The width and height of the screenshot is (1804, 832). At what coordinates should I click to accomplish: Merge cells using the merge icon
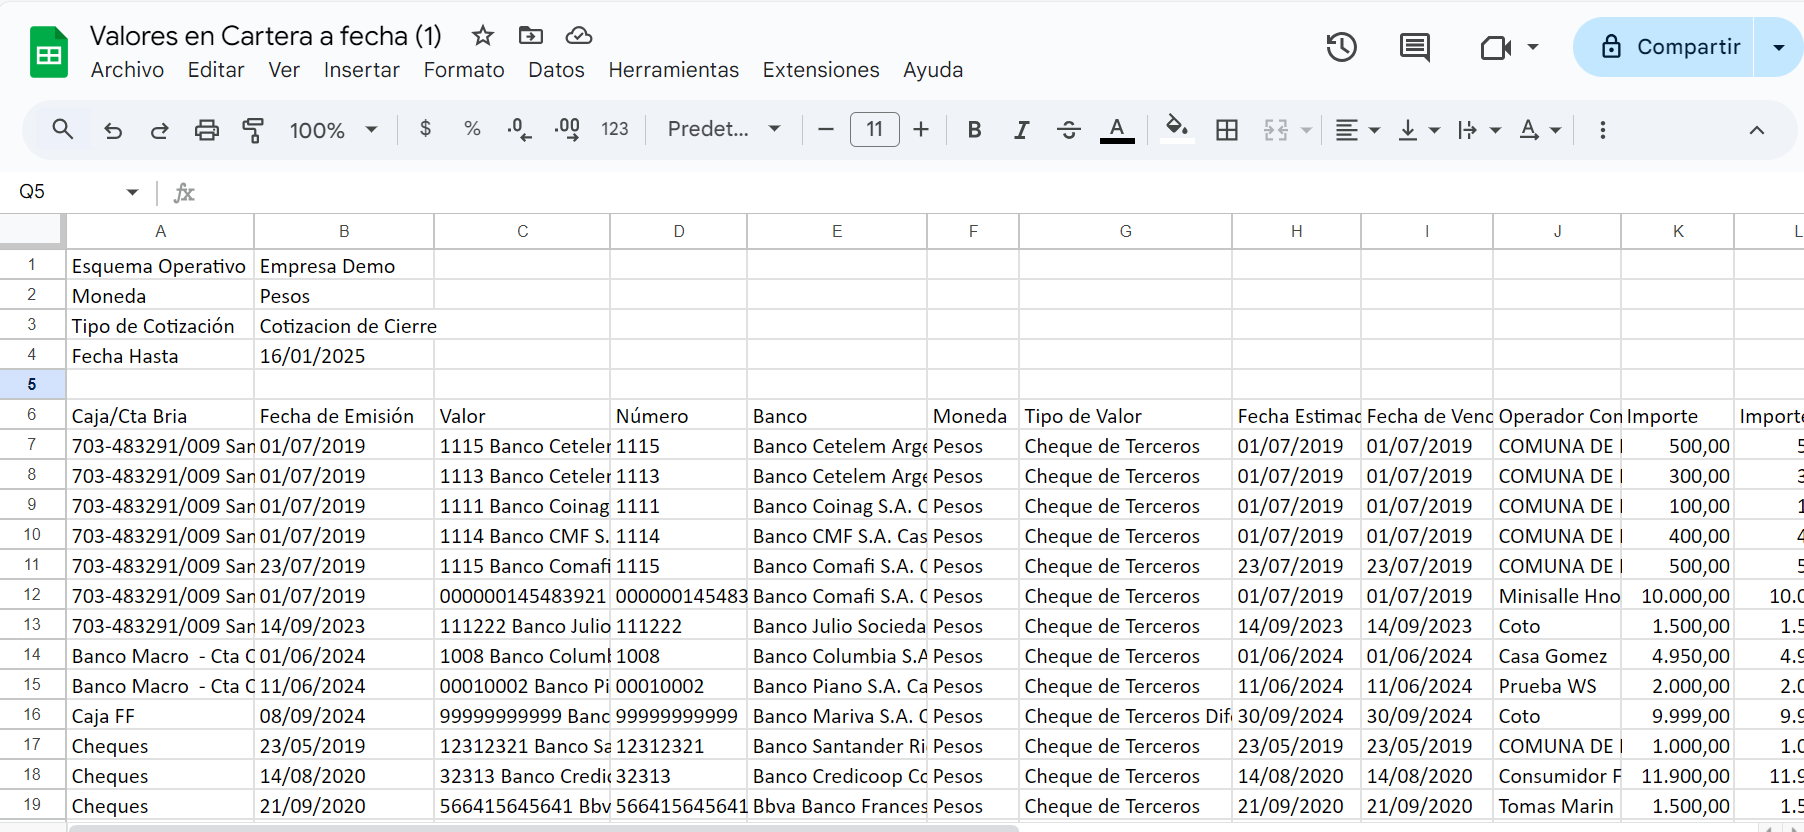tap(1276, 130)
